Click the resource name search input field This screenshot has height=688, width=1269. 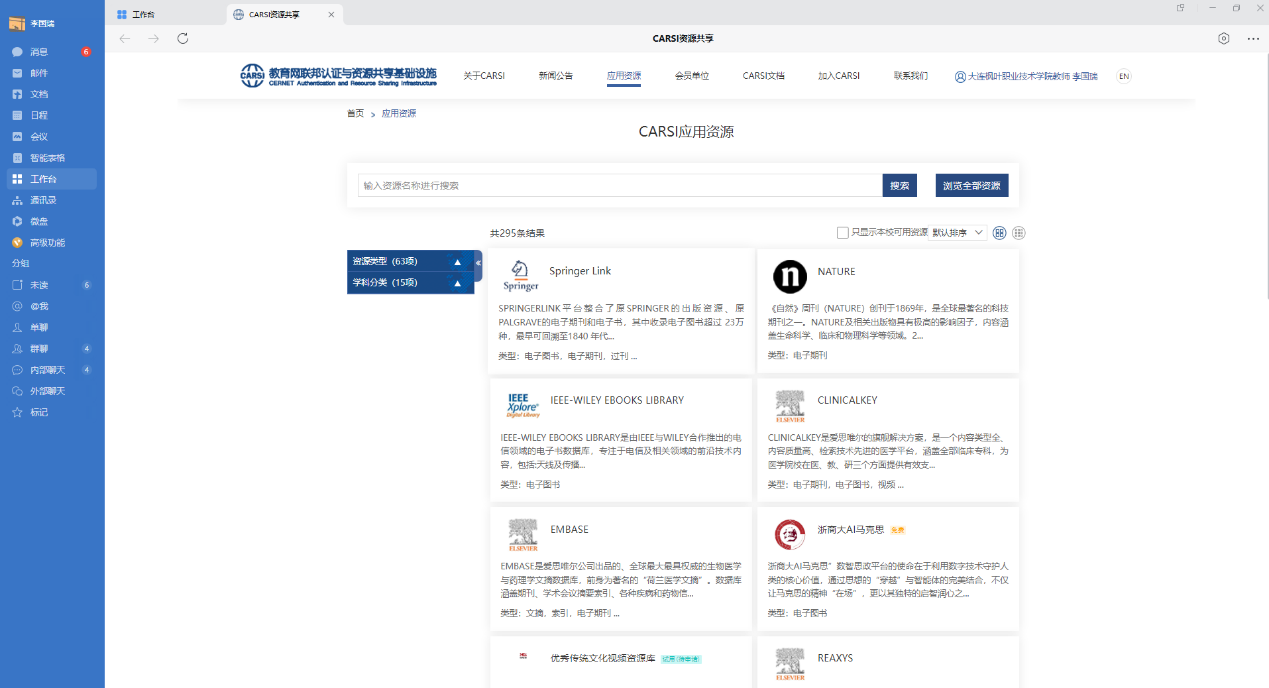pos(619,186)
